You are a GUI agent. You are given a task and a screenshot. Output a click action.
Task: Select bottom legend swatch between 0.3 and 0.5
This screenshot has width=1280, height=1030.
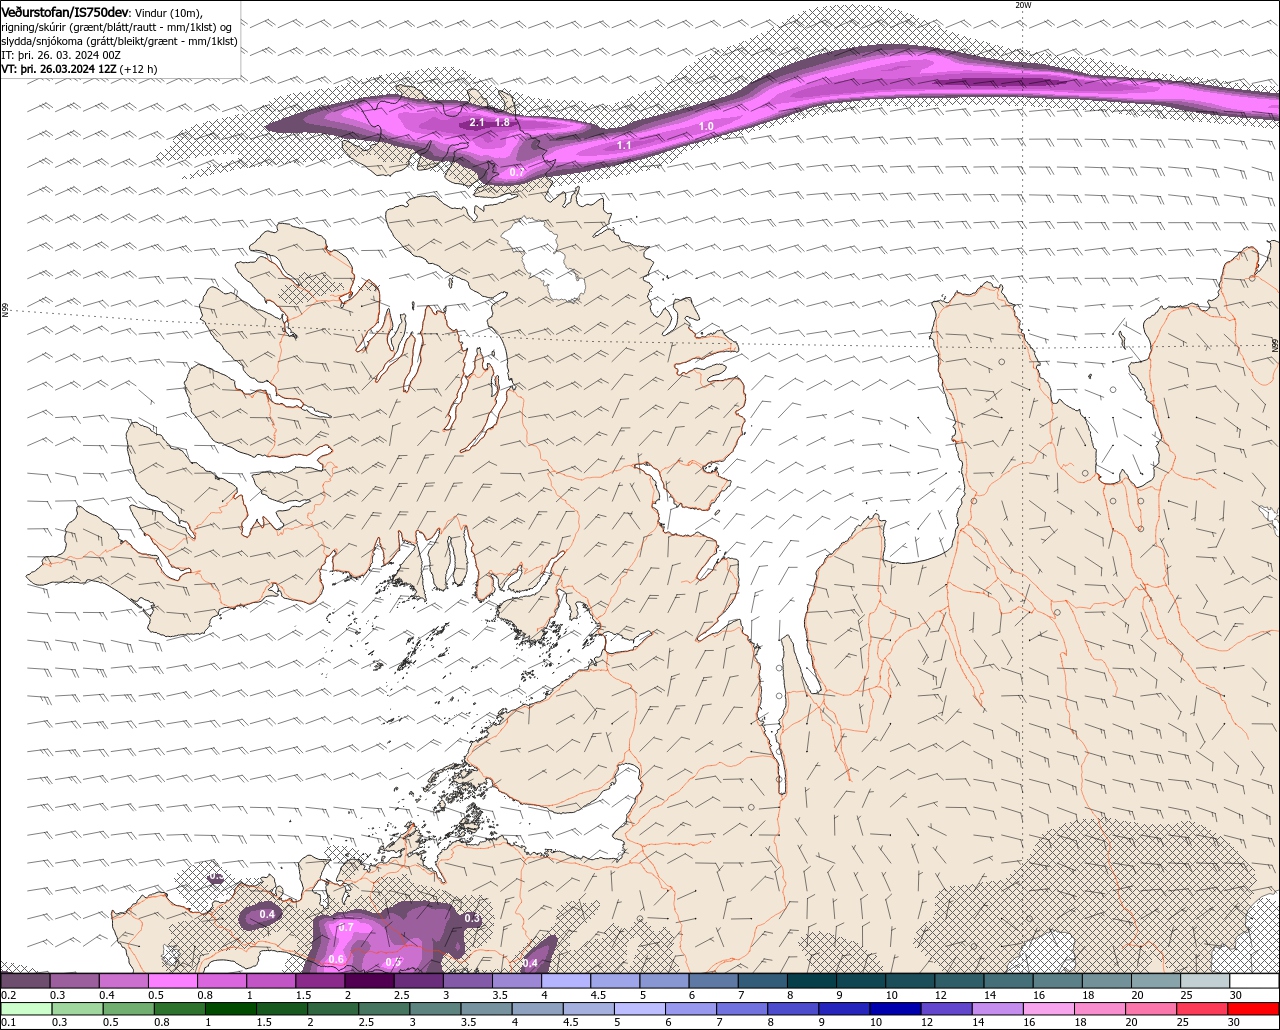pos(78,1008)
